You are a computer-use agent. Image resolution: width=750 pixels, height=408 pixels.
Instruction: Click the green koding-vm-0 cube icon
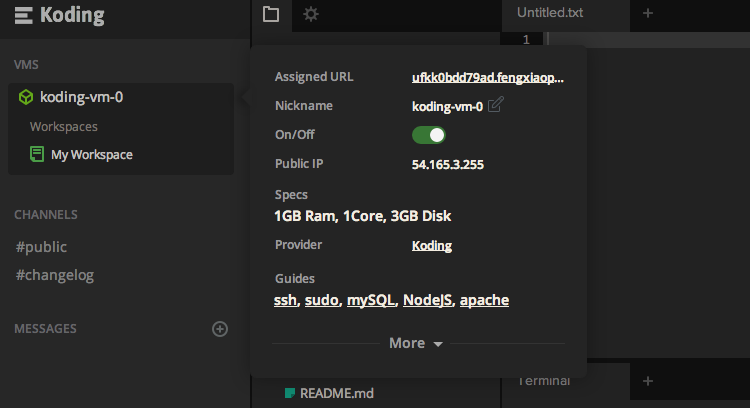[x=26, y=97]
